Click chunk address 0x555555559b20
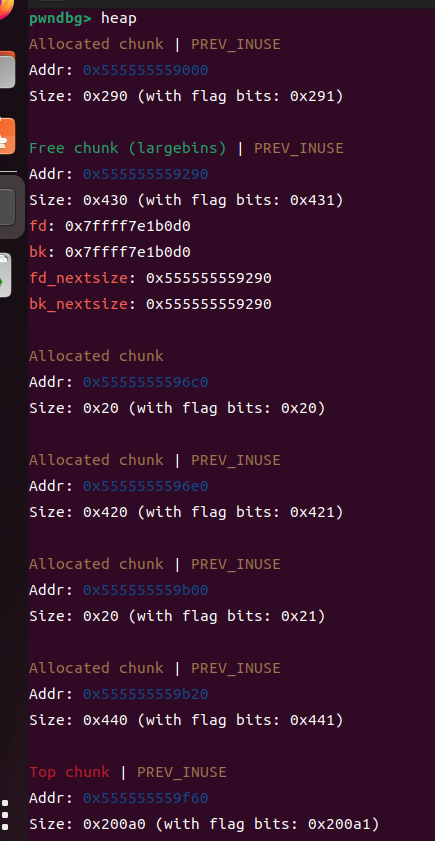 point(145,695)
